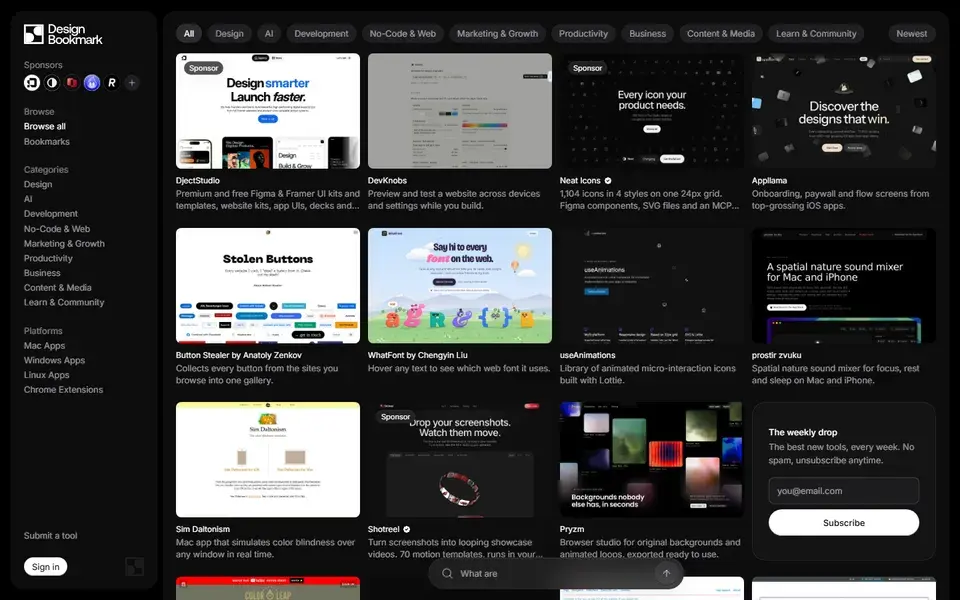Click the verified badge next to Shotreel

point(407,529)
